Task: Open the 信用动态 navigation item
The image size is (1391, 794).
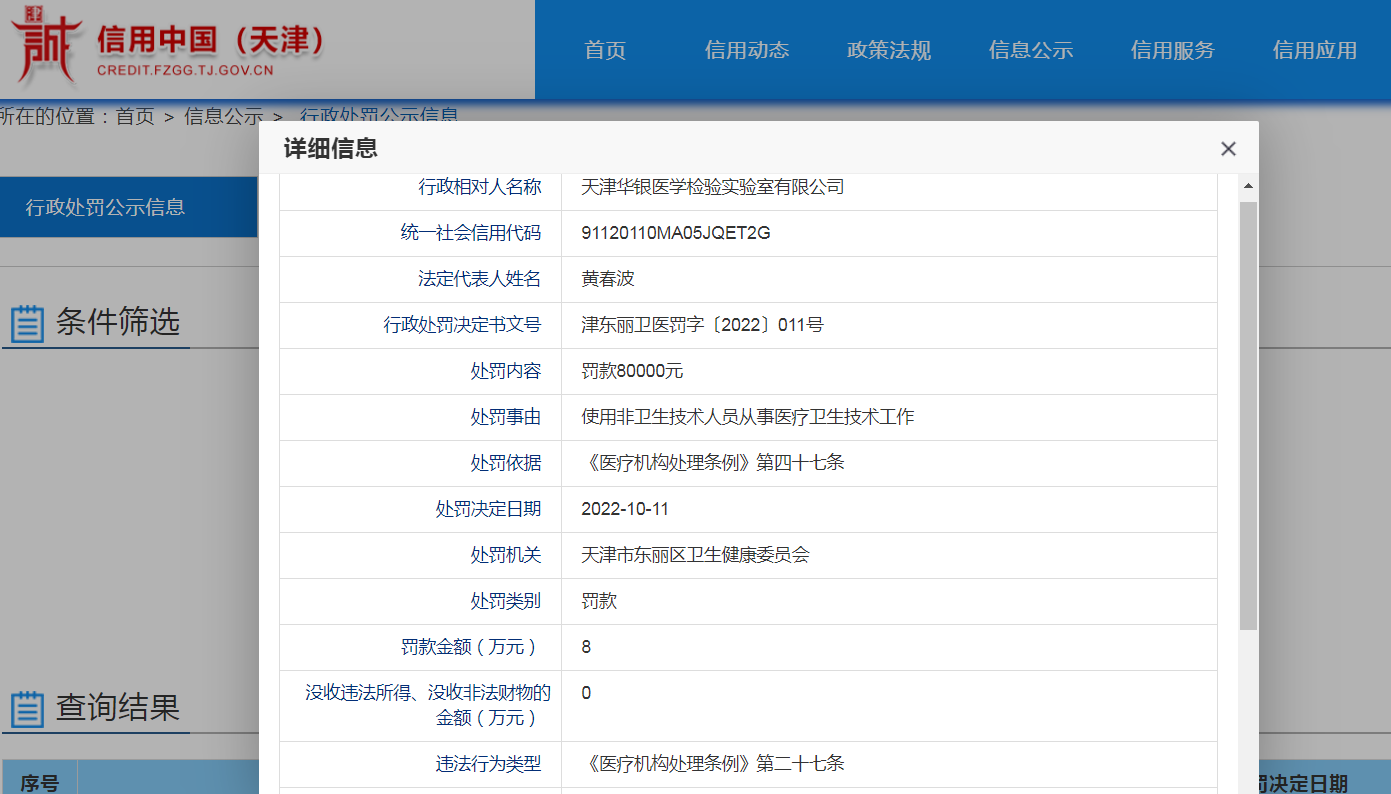Action: 747,50
